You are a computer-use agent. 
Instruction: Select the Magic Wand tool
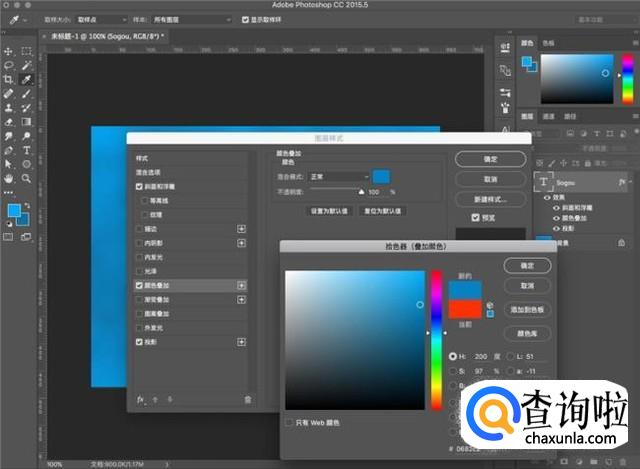(x=27, y=65)
